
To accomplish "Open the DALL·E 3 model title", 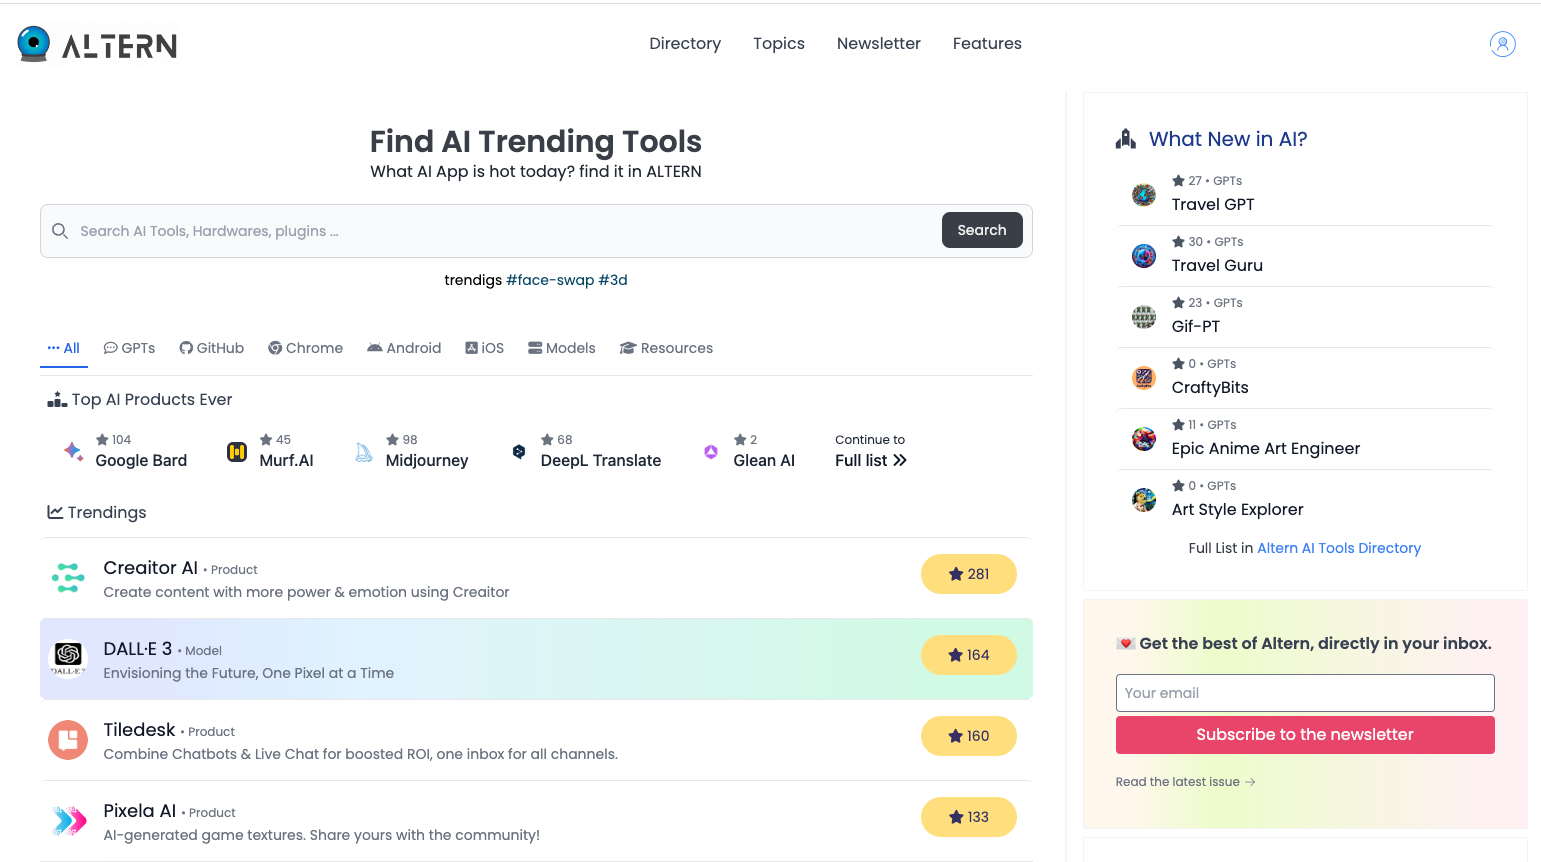I will pos(138,649).
